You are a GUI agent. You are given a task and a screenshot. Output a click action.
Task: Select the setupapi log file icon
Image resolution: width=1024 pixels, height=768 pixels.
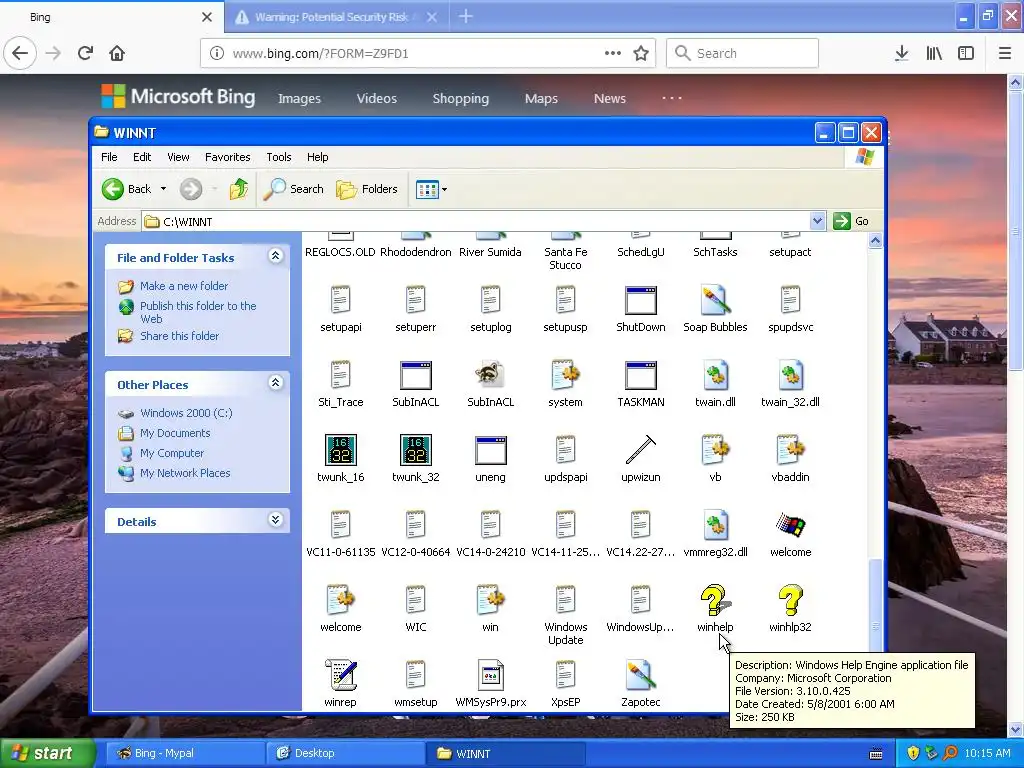point(340,300)
